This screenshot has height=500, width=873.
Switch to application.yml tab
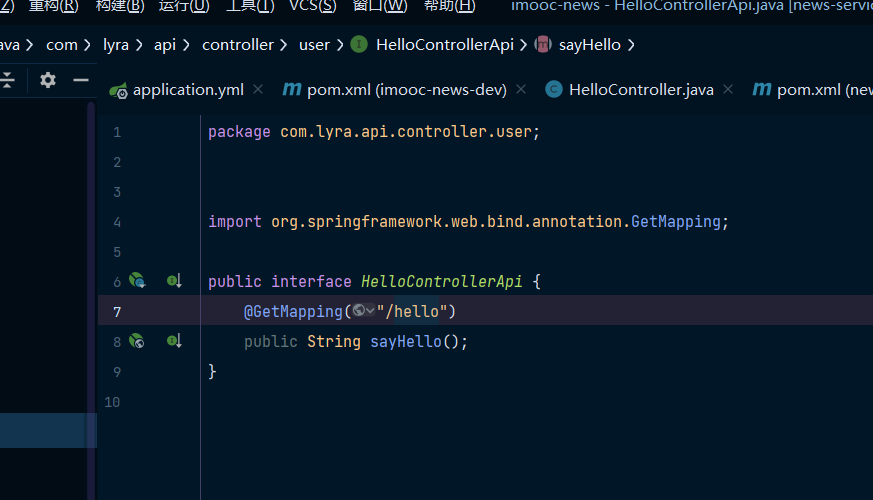[188, 90]
